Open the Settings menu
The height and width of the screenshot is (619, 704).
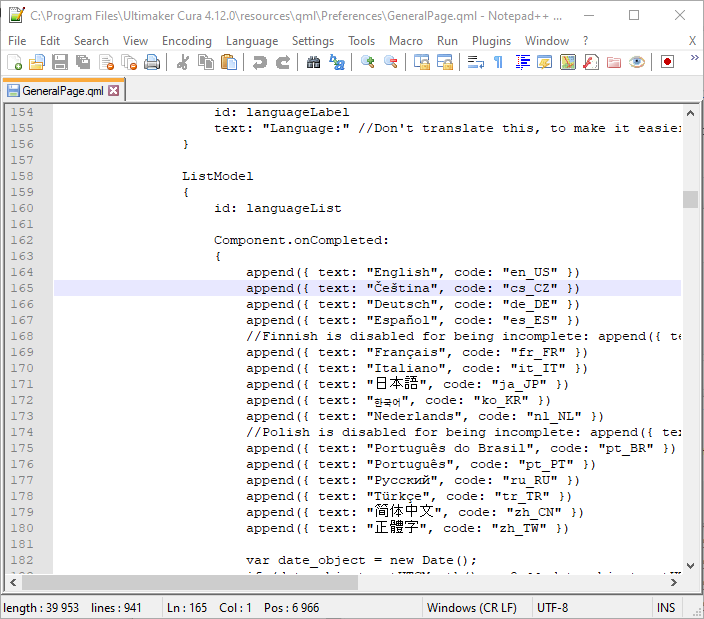pyautogui.click(x=313, y=41)
